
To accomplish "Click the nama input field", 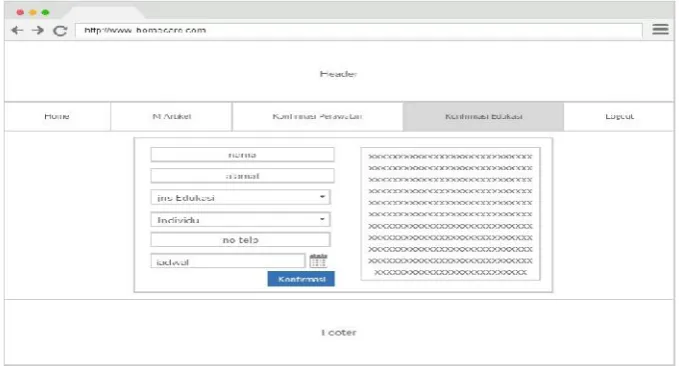I will 242,155.
